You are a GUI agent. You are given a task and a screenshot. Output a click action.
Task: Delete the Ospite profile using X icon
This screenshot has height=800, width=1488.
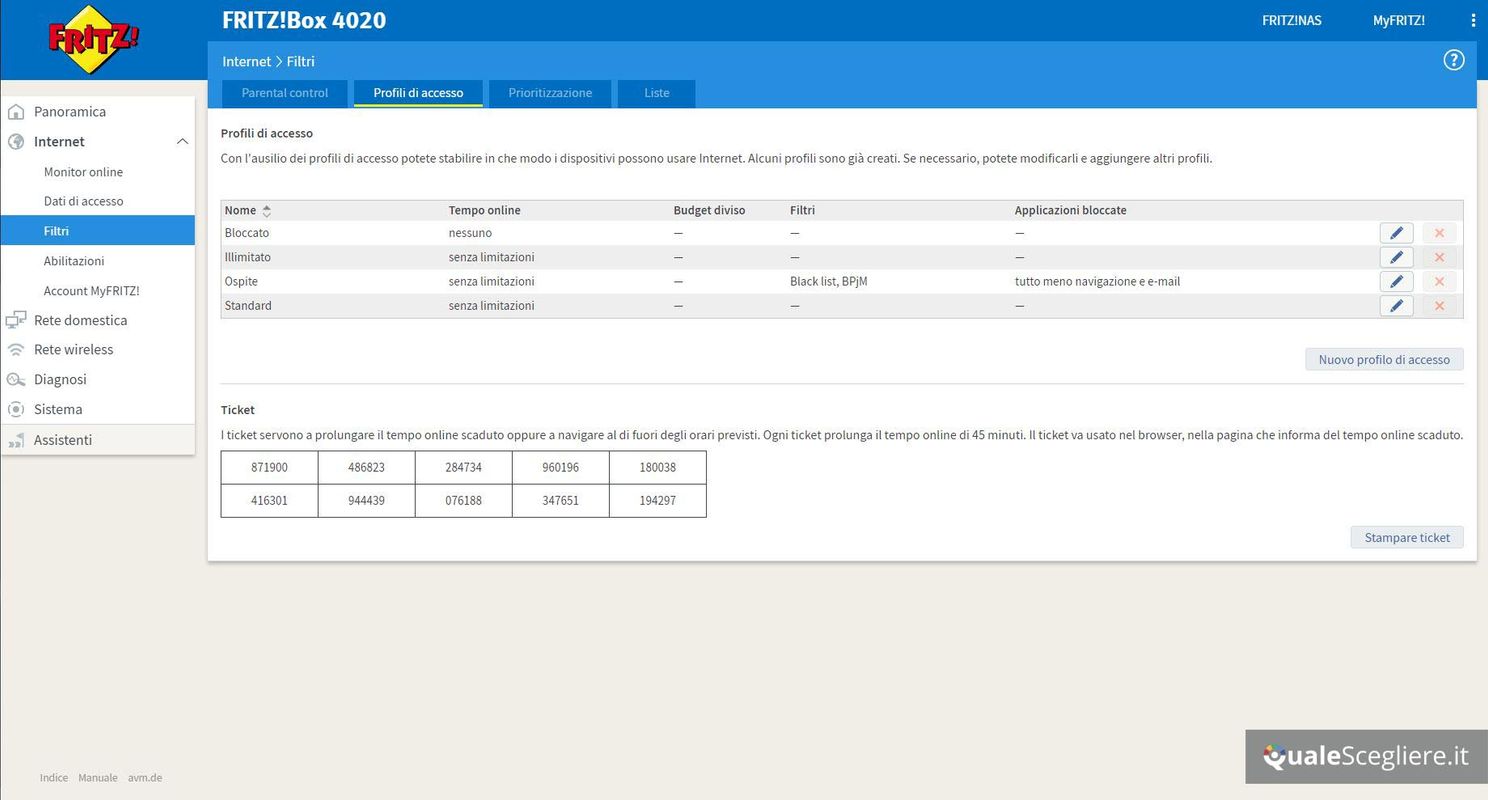(x=1439, y=282)
